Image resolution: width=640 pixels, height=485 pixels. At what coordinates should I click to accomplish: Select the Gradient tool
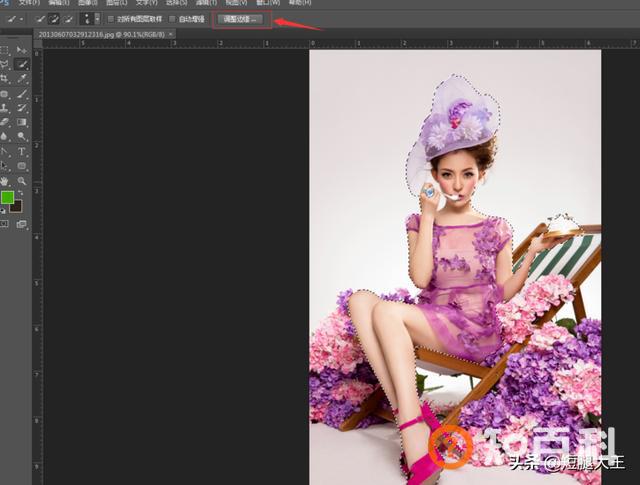click(x=22, y=122)
